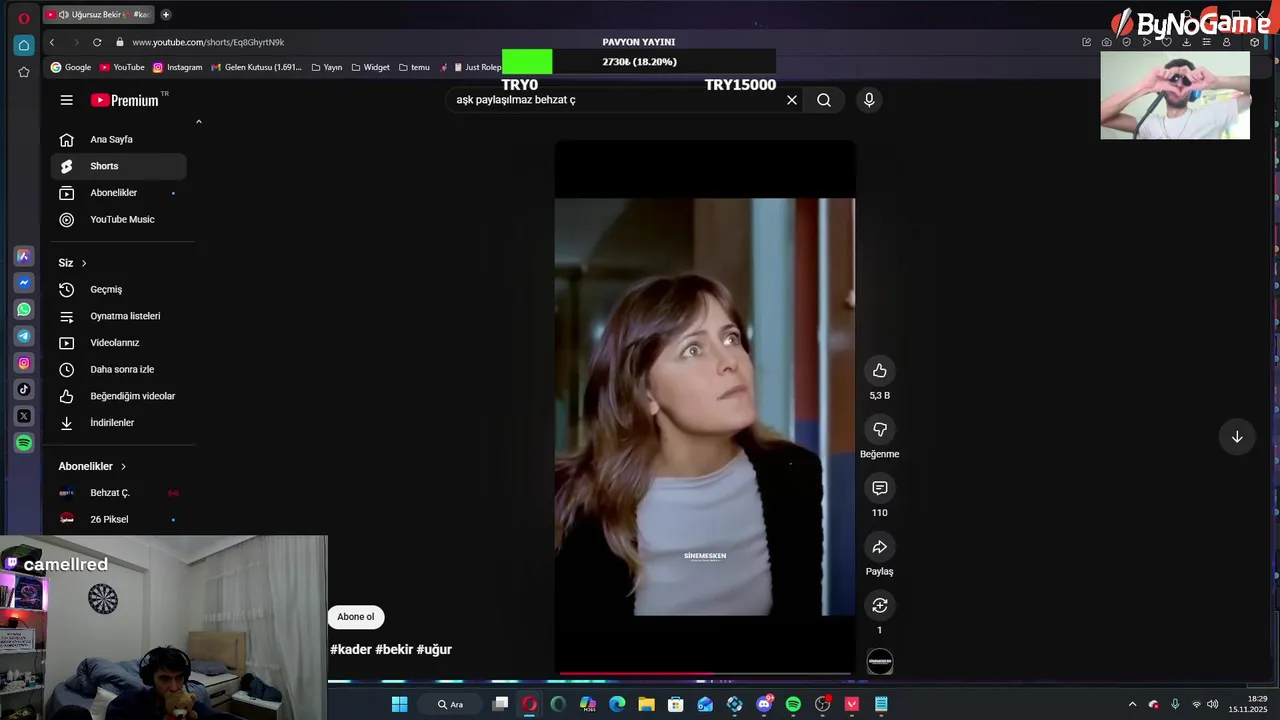Image resolution: width=1280 pixels, height=720 pixels.
Task: Open browser downloads icon
Action: pos(1186,42)
